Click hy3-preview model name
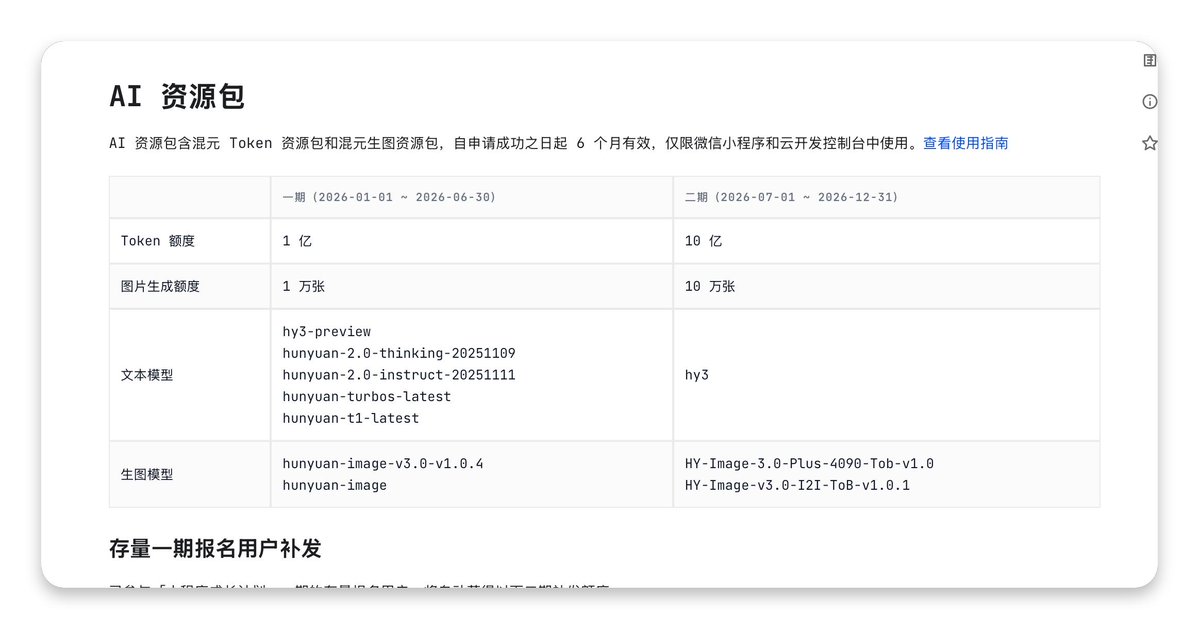 coord(327,332)
